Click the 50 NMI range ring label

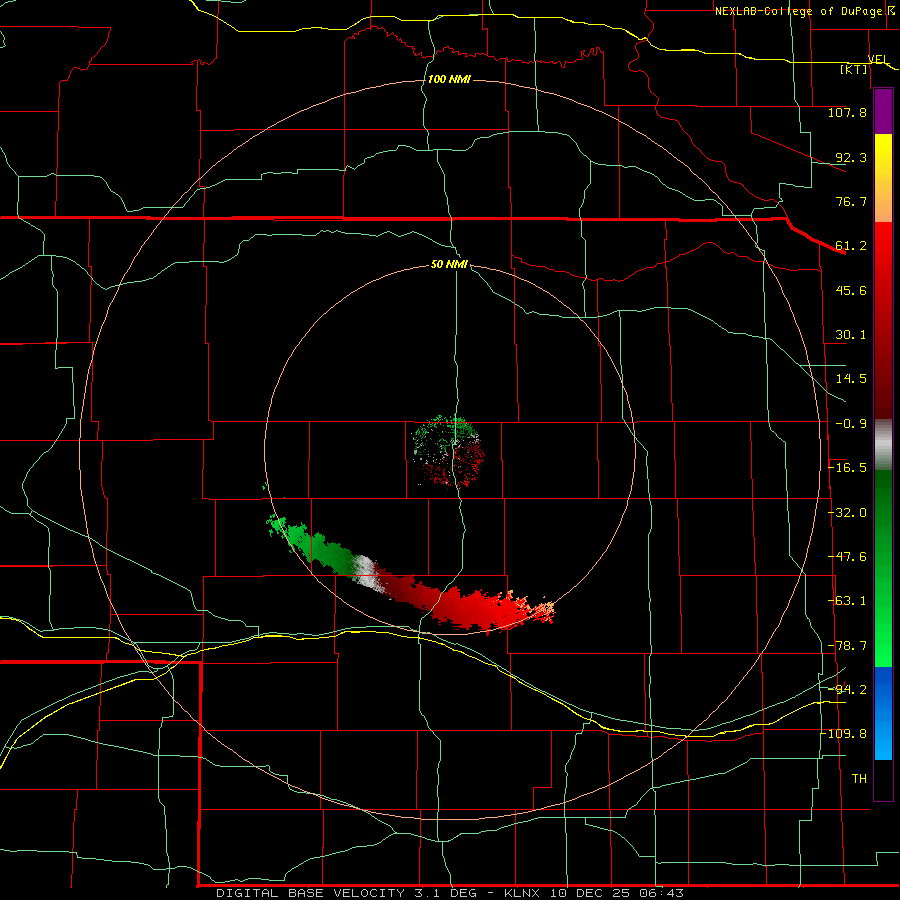coord(449,265)
